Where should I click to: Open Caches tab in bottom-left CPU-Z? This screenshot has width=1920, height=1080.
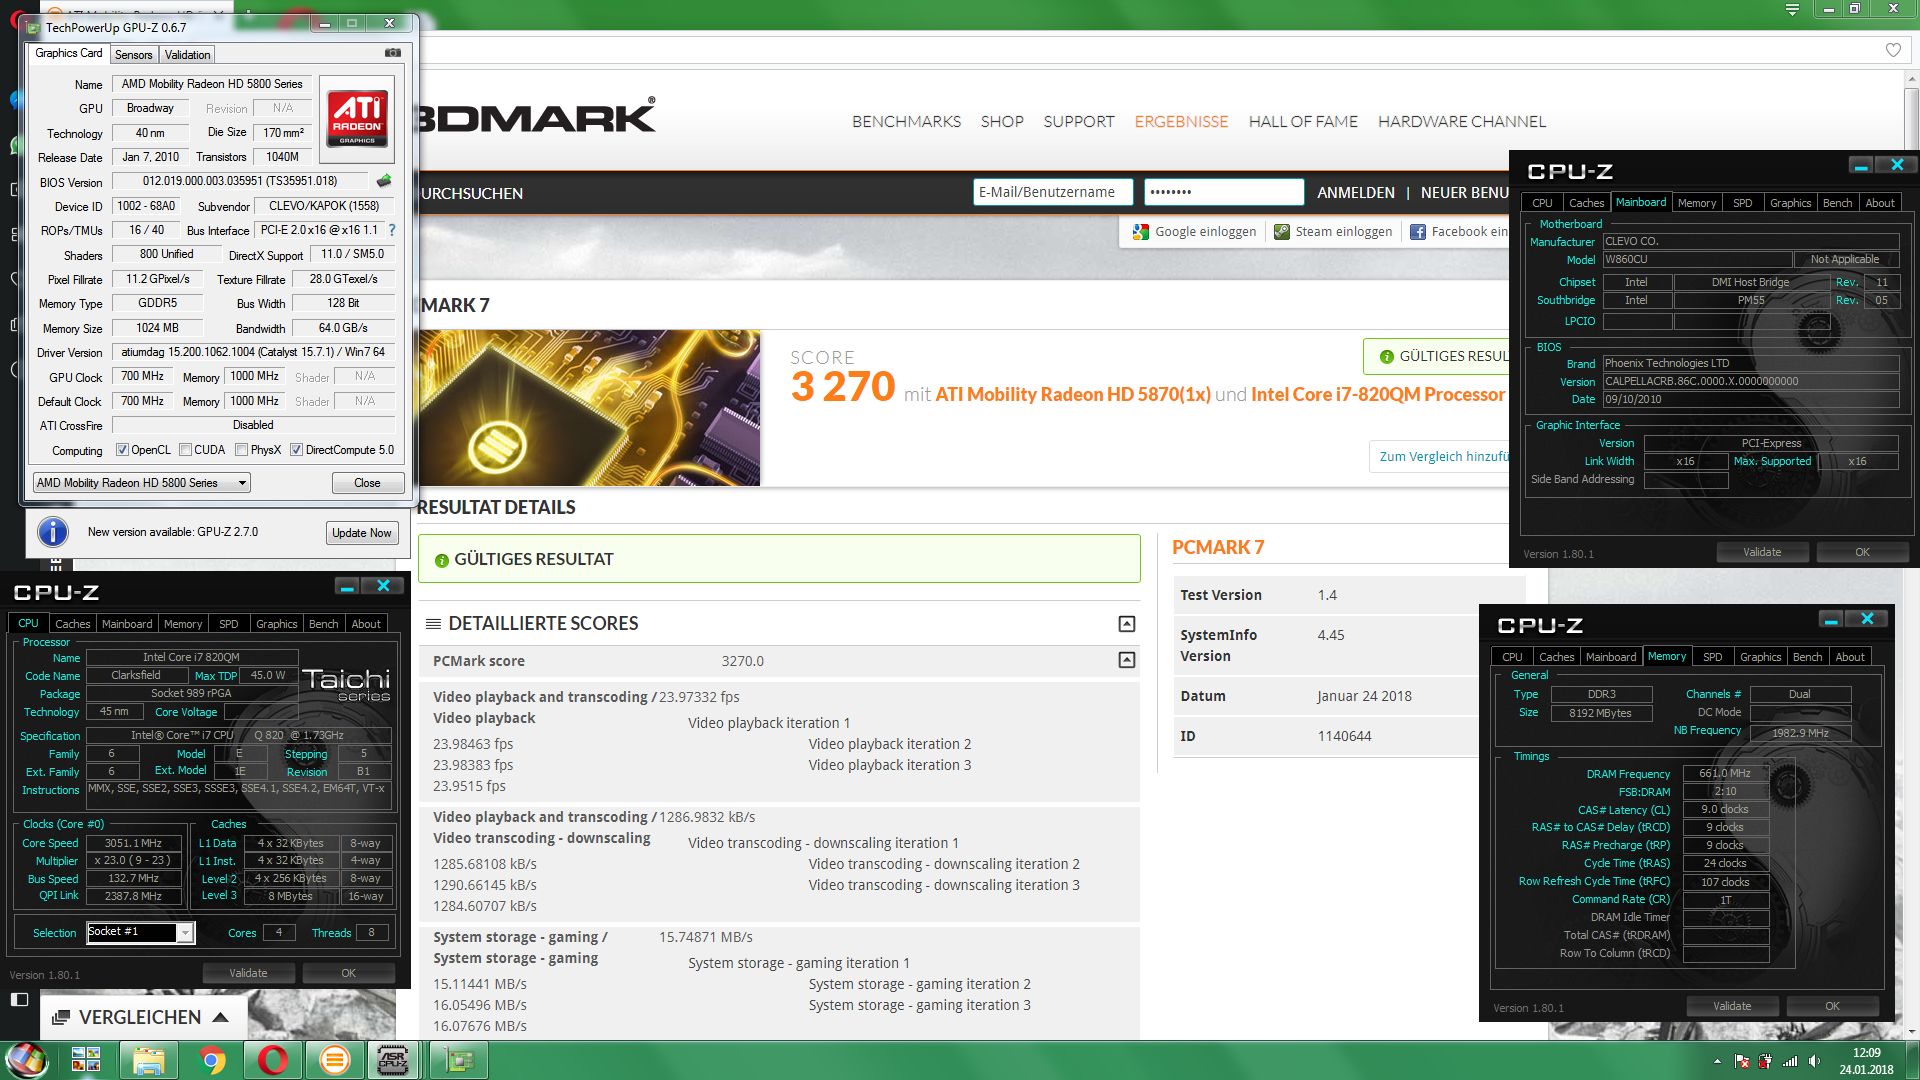click(72, 624)
